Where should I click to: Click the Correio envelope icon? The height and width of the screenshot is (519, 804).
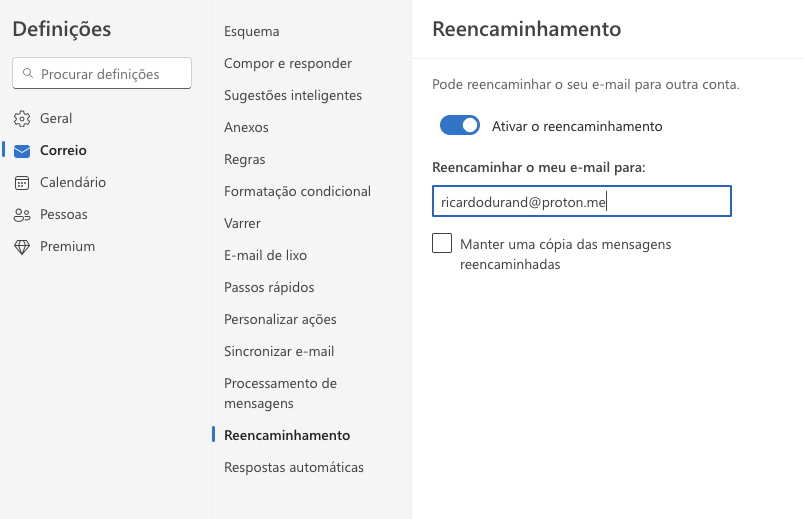tap(22, 151)
